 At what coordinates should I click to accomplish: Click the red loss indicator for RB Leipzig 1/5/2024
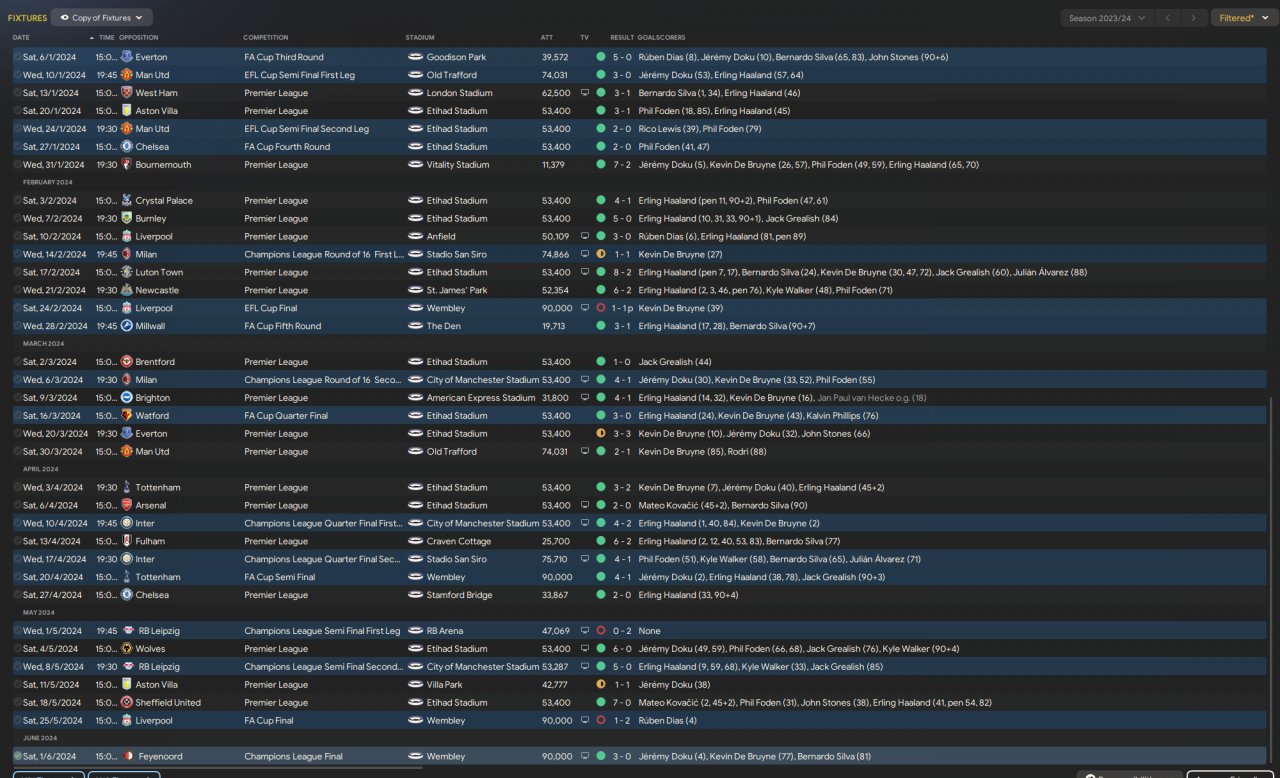point(601,631)
